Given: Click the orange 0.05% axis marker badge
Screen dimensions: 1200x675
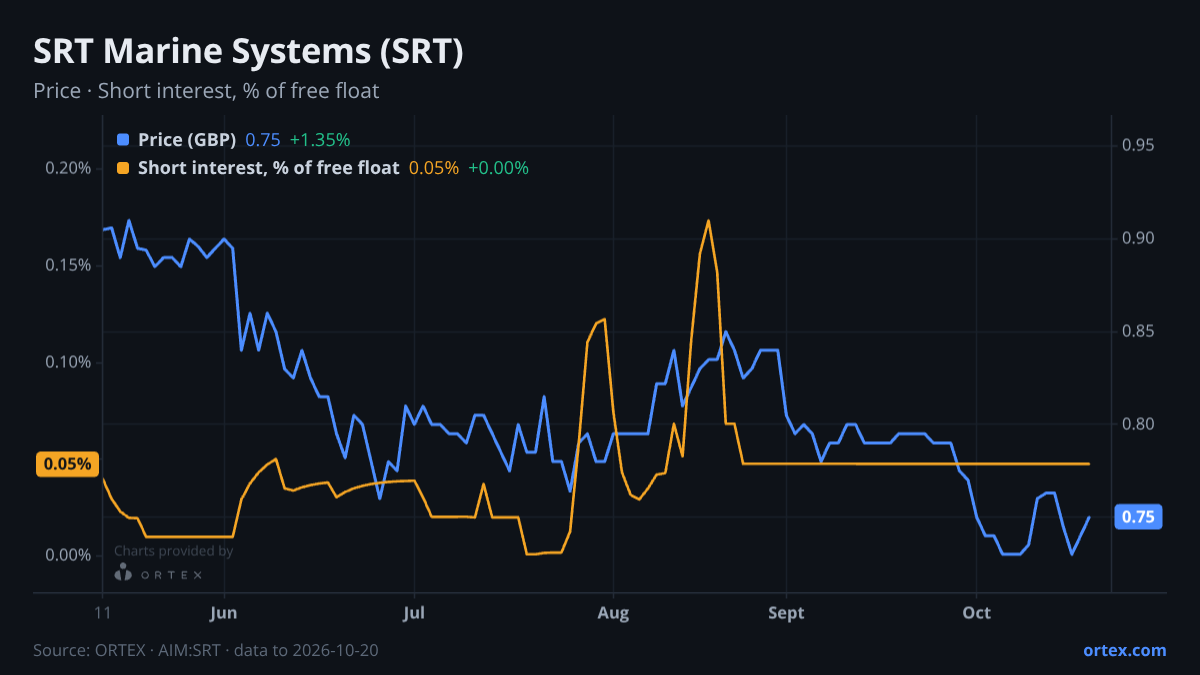Looking at the screenshot, I should click(x=67, y=464).
